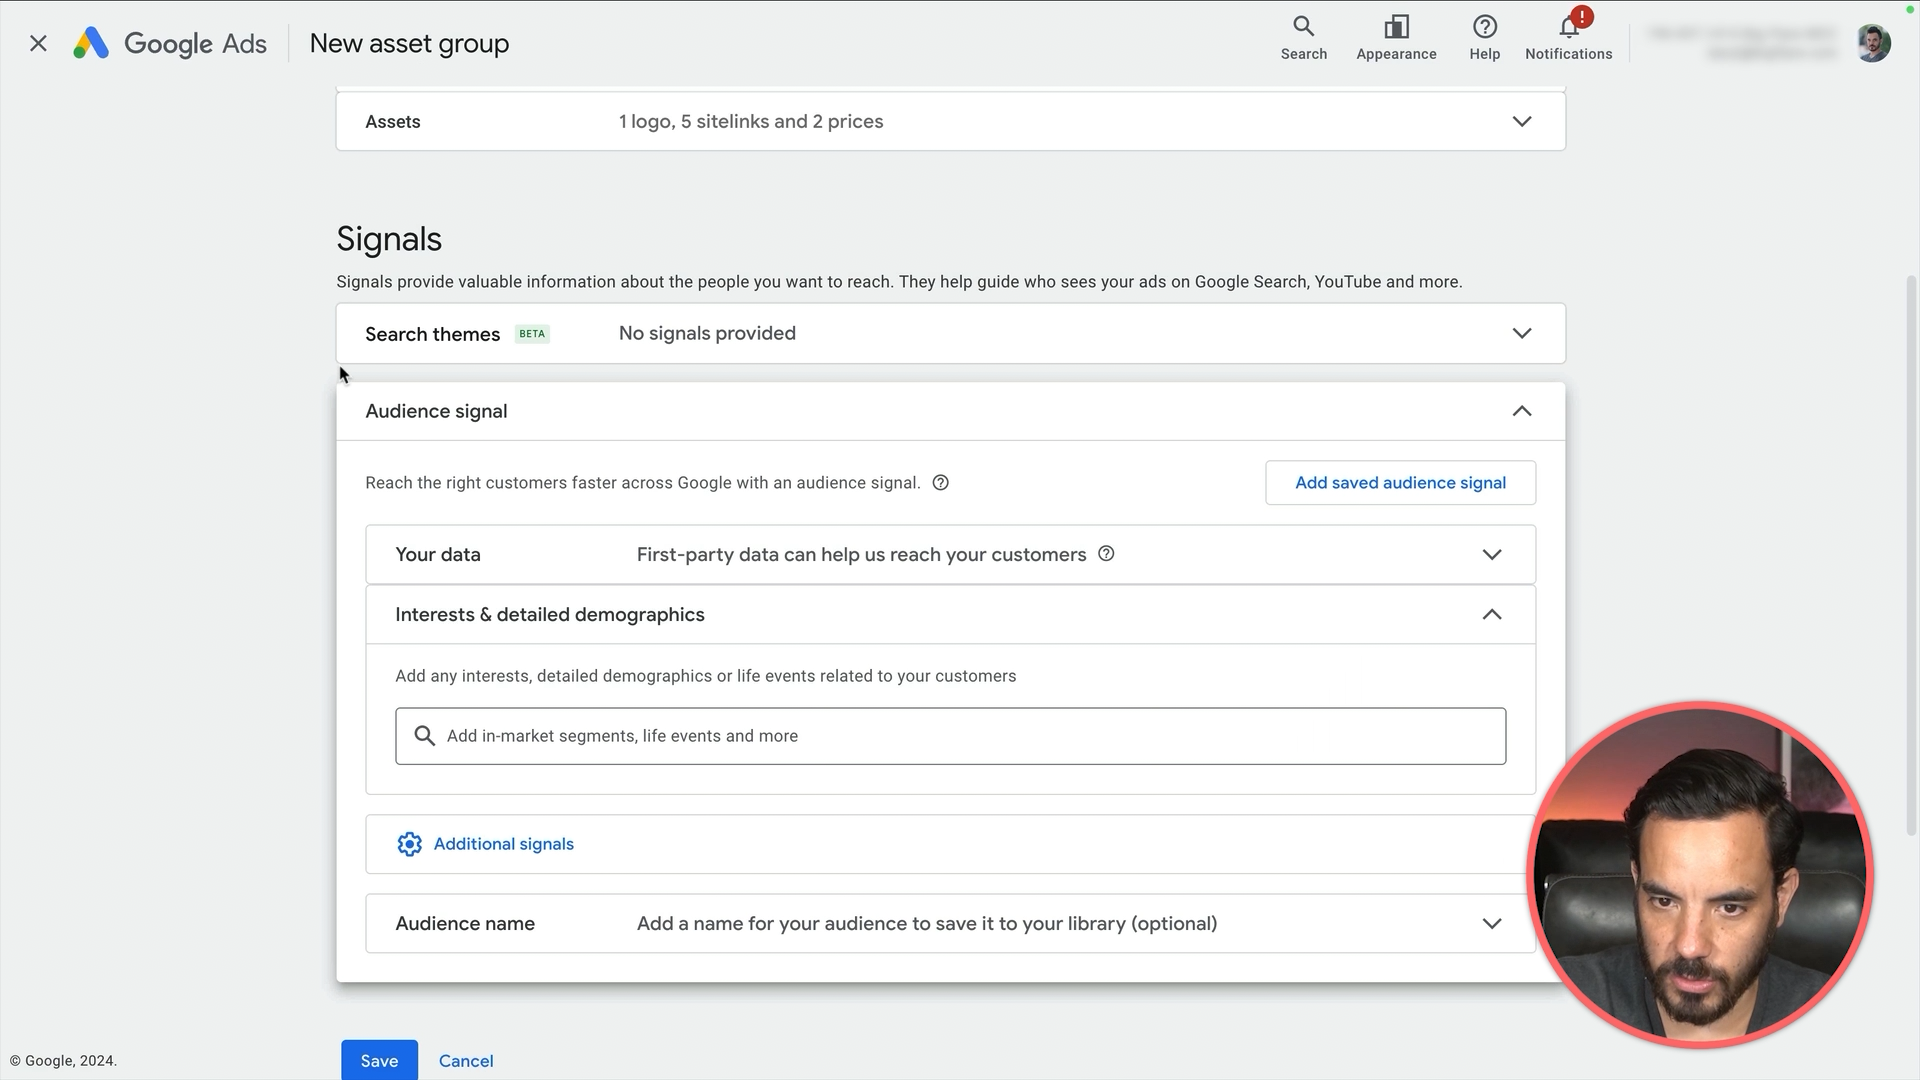Cancel the asset group changes
This screenshot has height=1080, width=1920.
(x=465, y=1060)
